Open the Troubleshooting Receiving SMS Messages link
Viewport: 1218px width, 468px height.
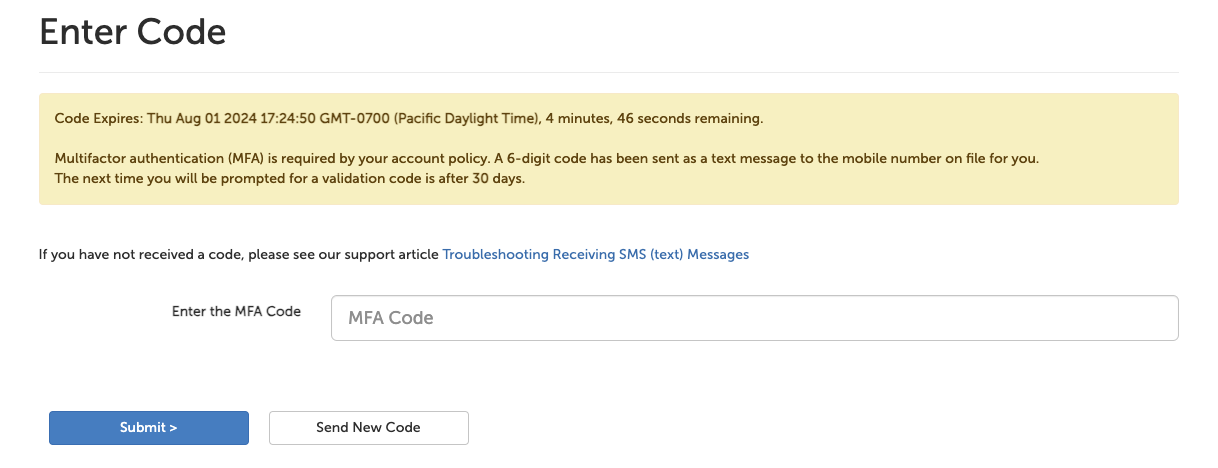[x=595, y=255]
